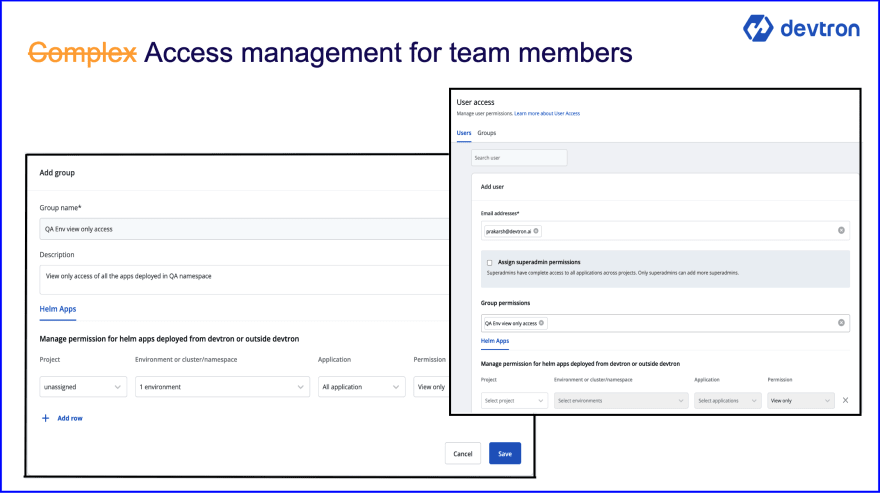The height and width of the screenshot is (493, 880).
Task: Open the Select environments dropdown
Action: [621, 400]
